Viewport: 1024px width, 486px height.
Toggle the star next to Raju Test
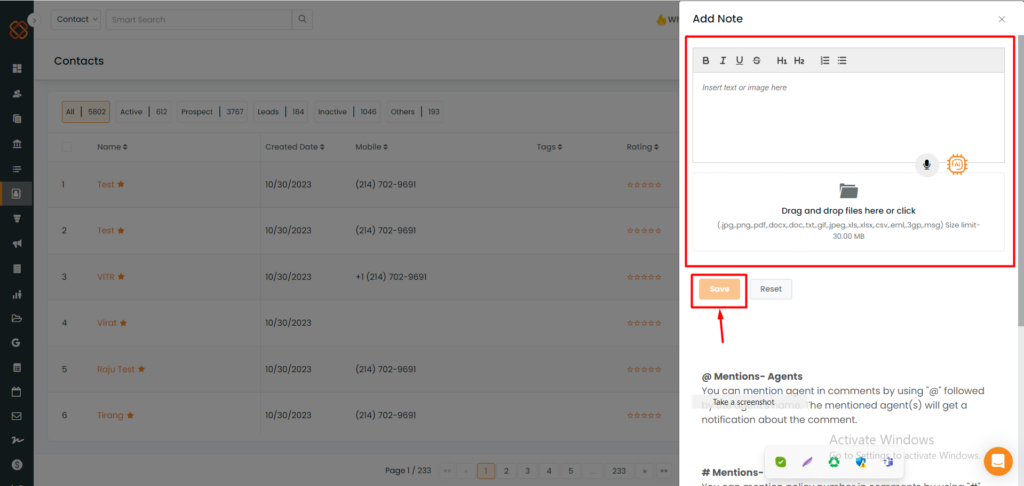pyautogui.click(x=141, y=369)
